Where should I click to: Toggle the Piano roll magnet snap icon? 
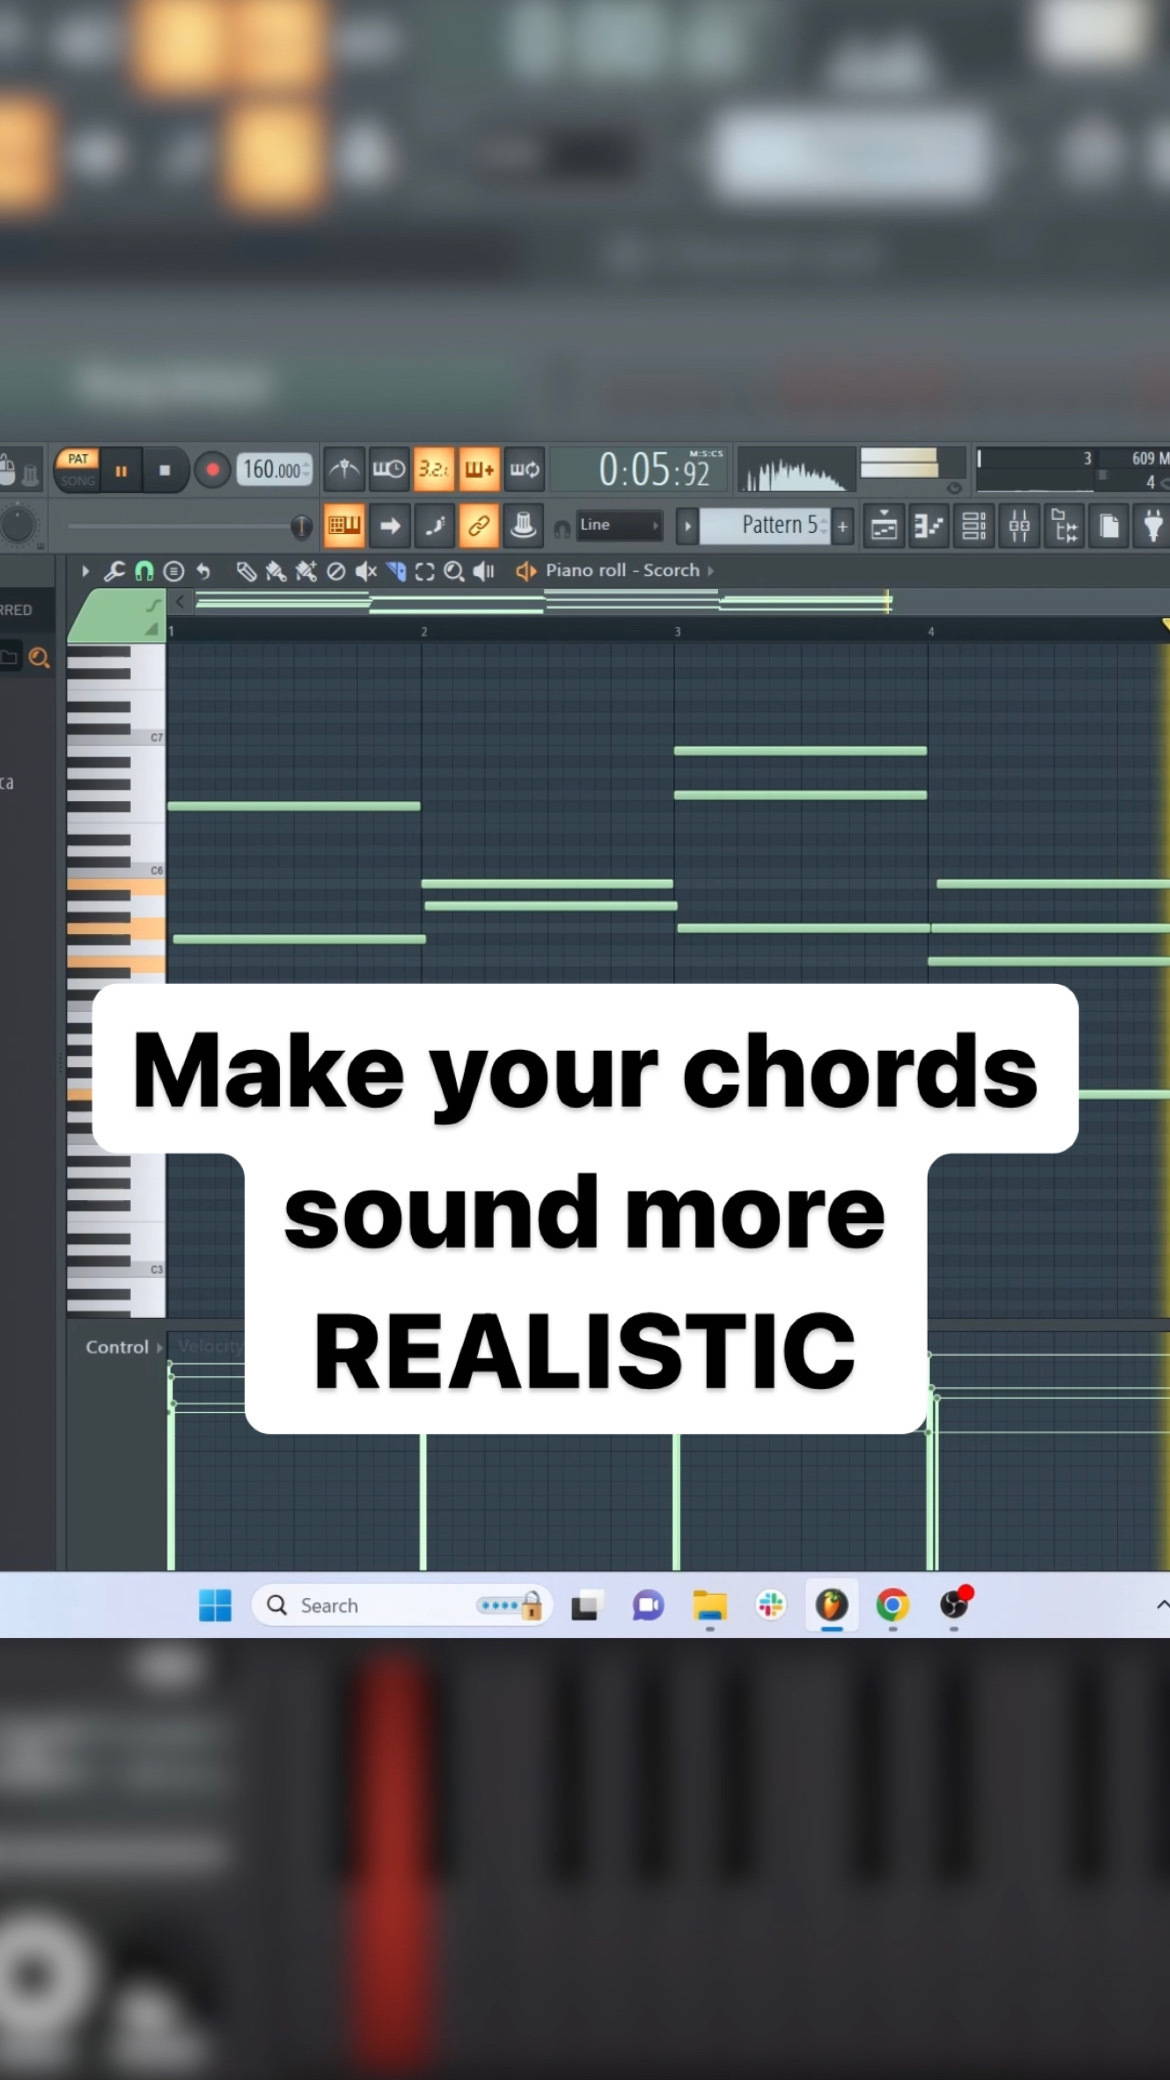(x=144, y=571)
